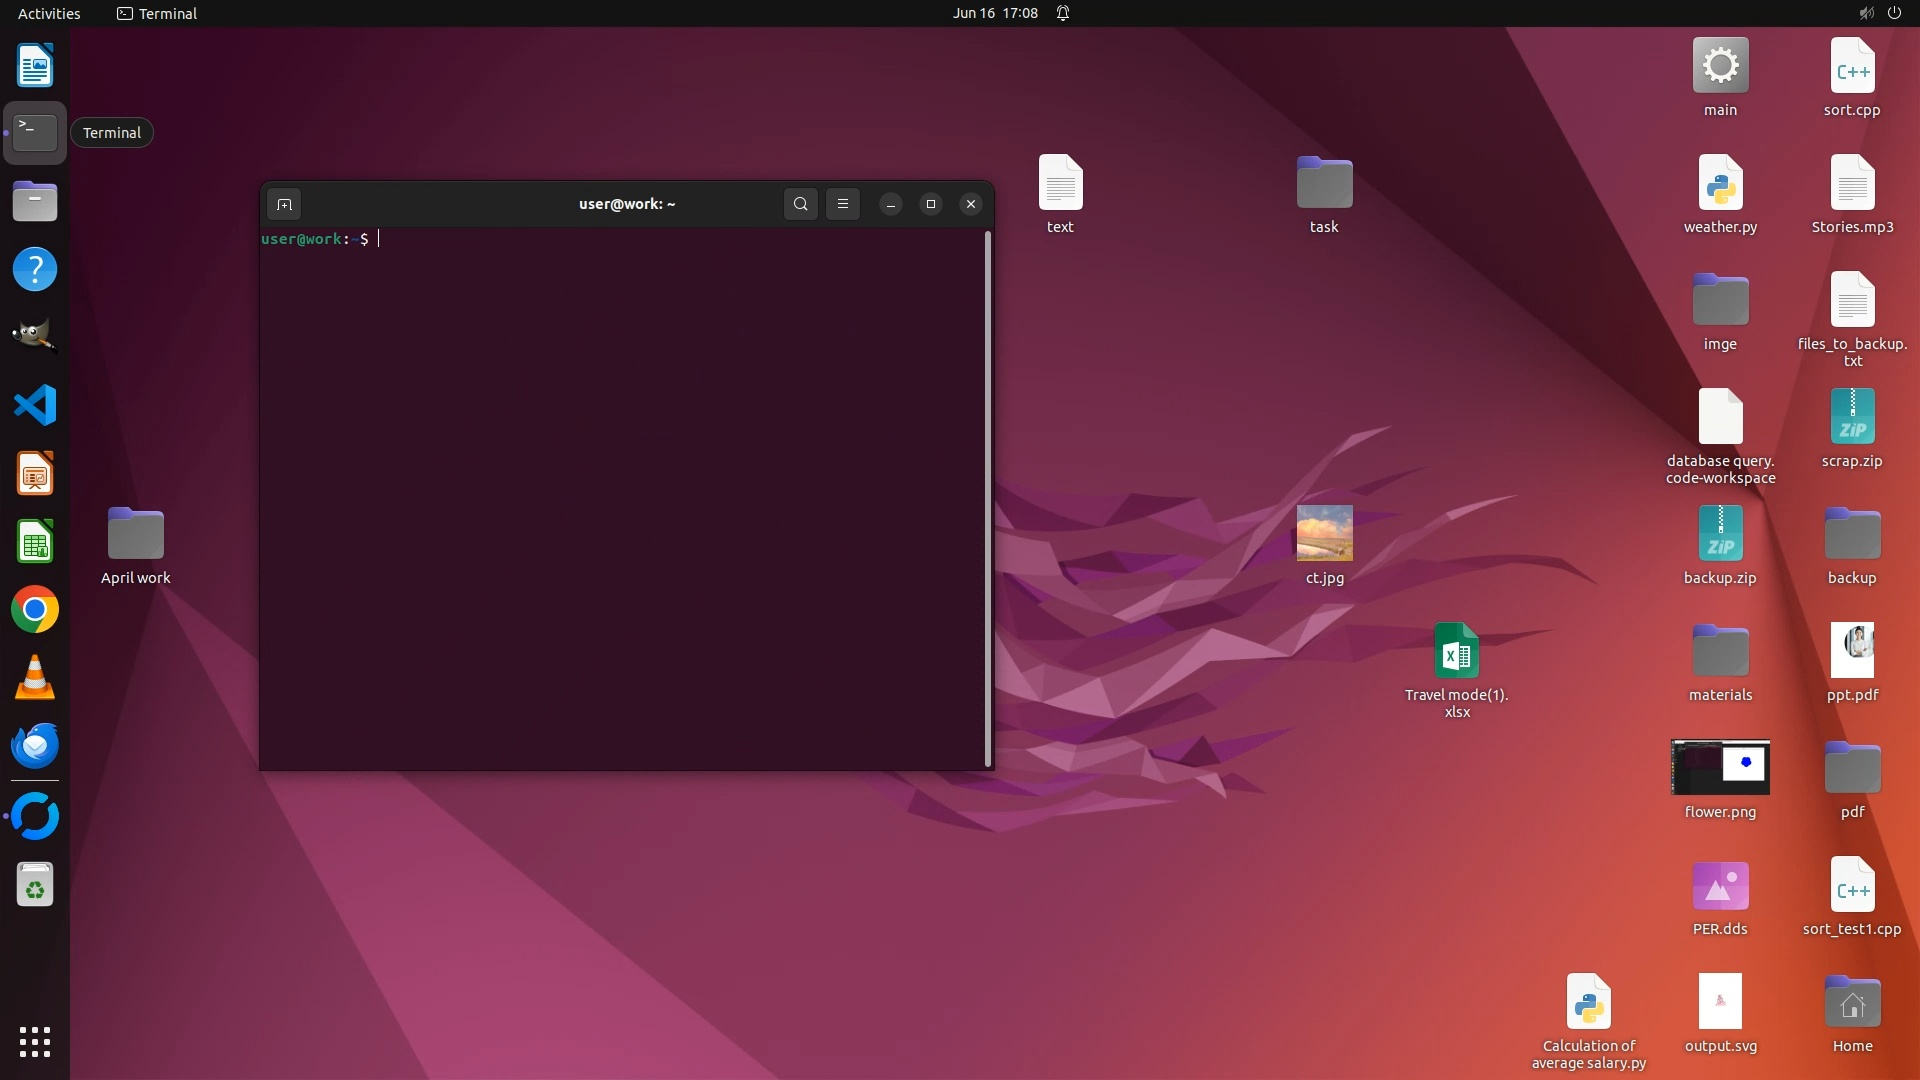Click the notification bell icon

coord(1063,13)
